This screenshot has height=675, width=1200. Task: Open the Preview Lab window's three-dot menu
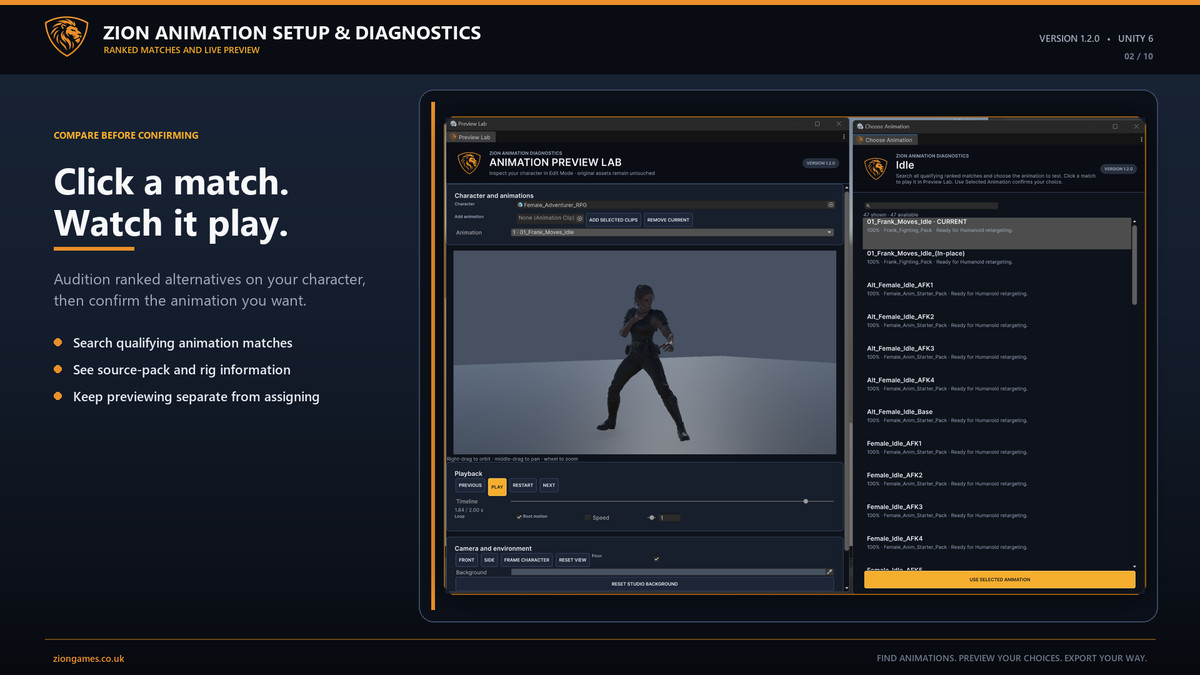tap(844, 137)
